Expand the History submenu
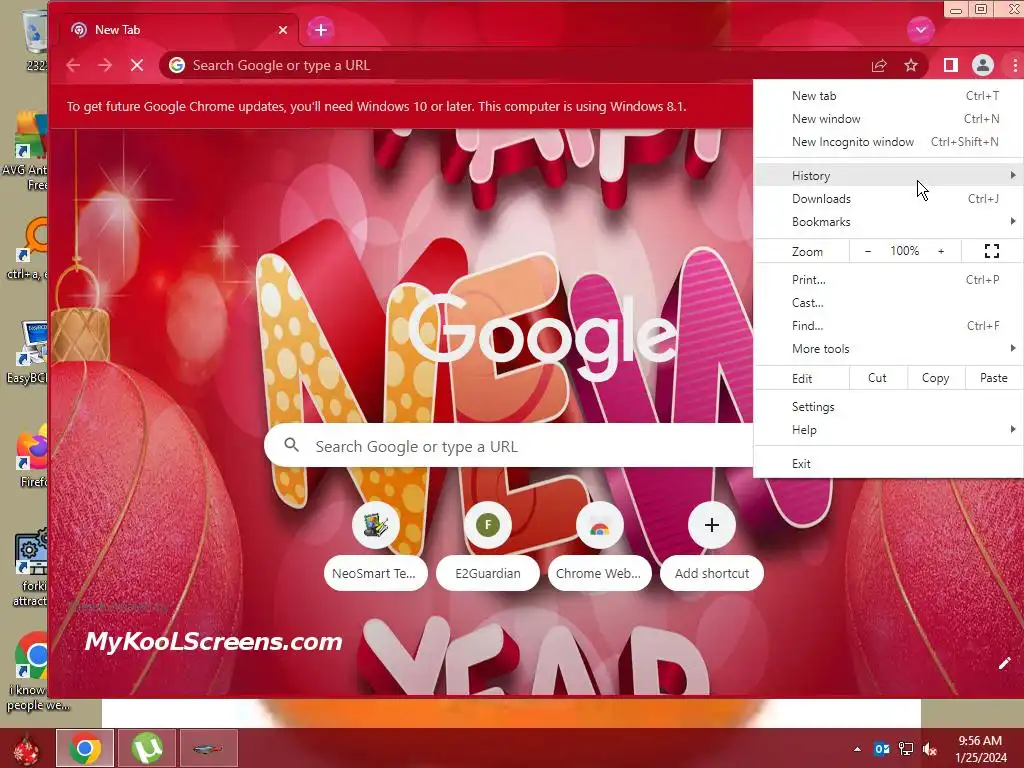1024x768 pixels. 889,176
